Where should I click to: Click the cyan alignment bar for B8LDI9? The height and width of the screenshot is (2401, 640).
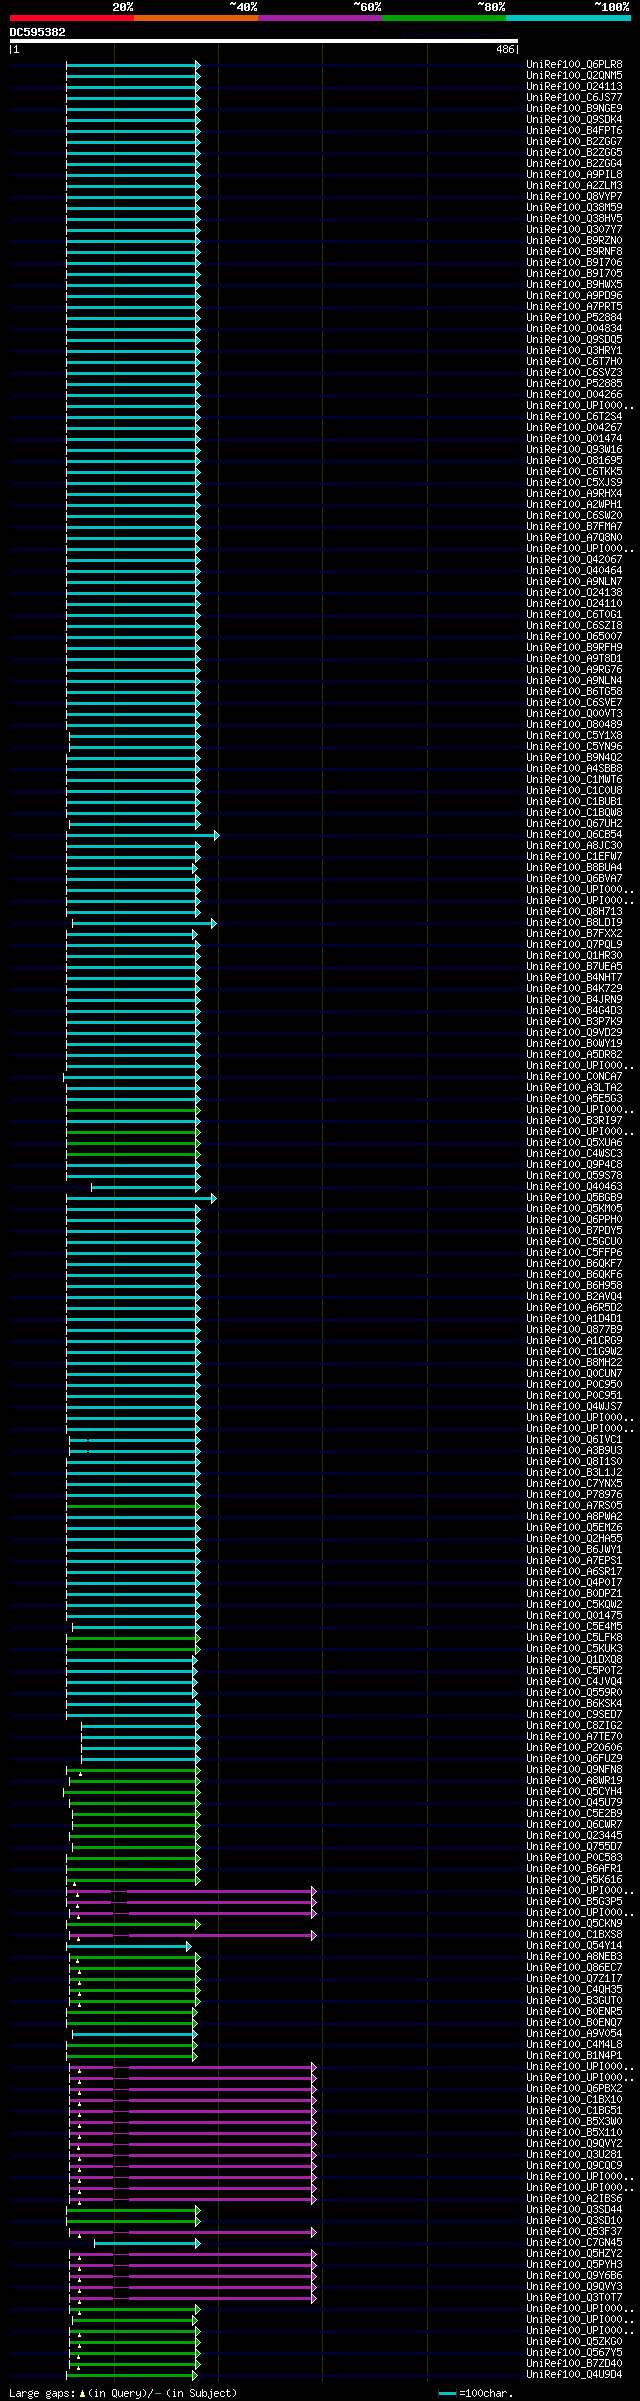pyautogui.click(x=144, y=923)
